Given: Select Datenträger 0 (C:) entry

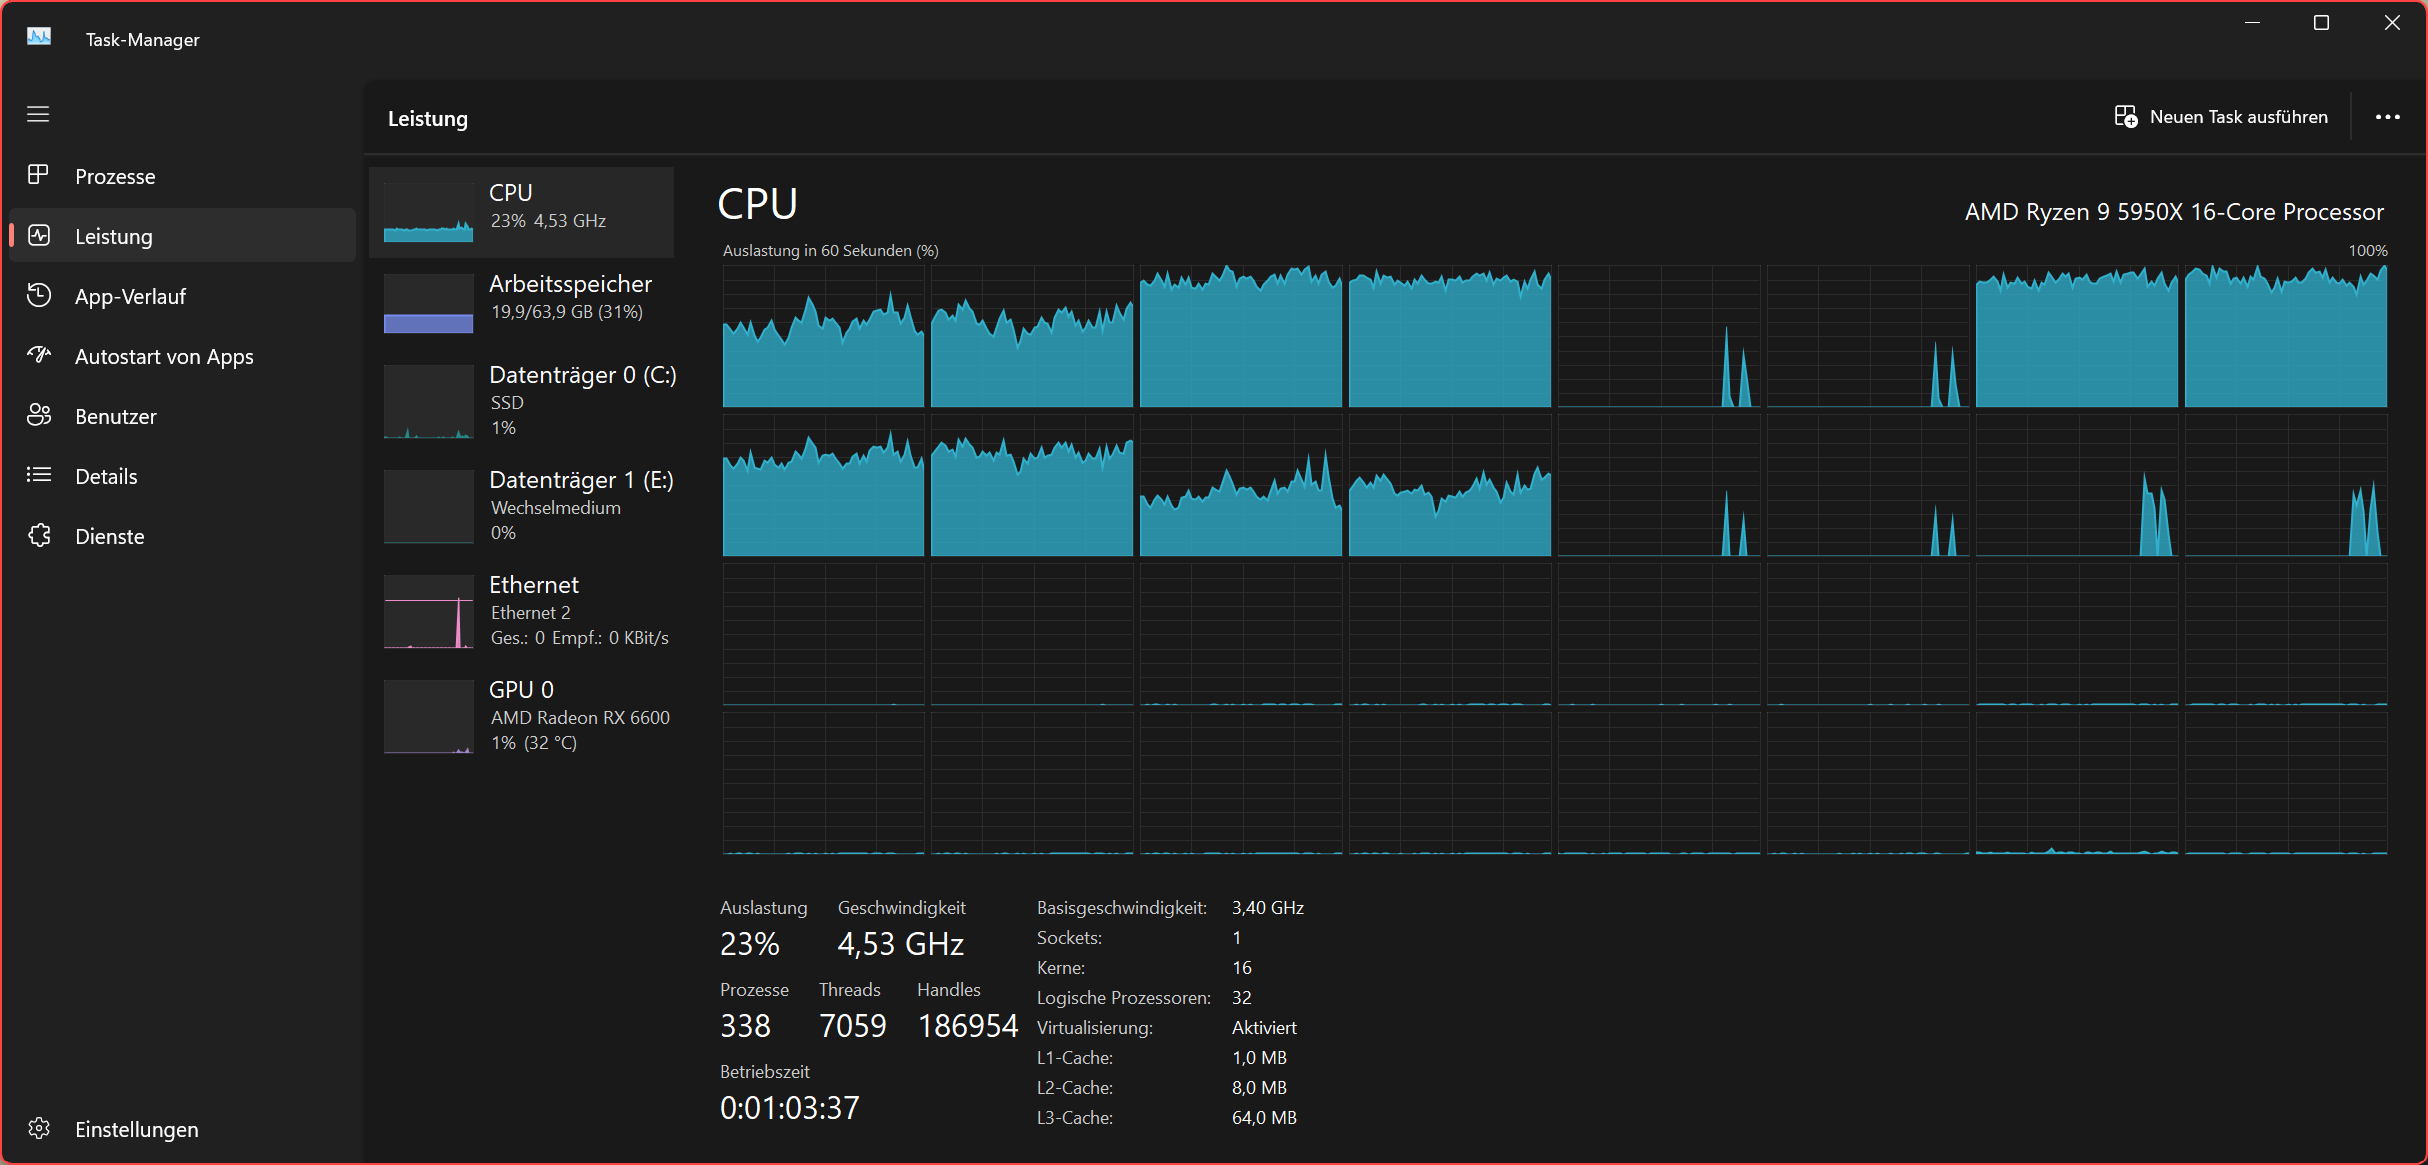Looking at the screenshot, I should [528, 400].
